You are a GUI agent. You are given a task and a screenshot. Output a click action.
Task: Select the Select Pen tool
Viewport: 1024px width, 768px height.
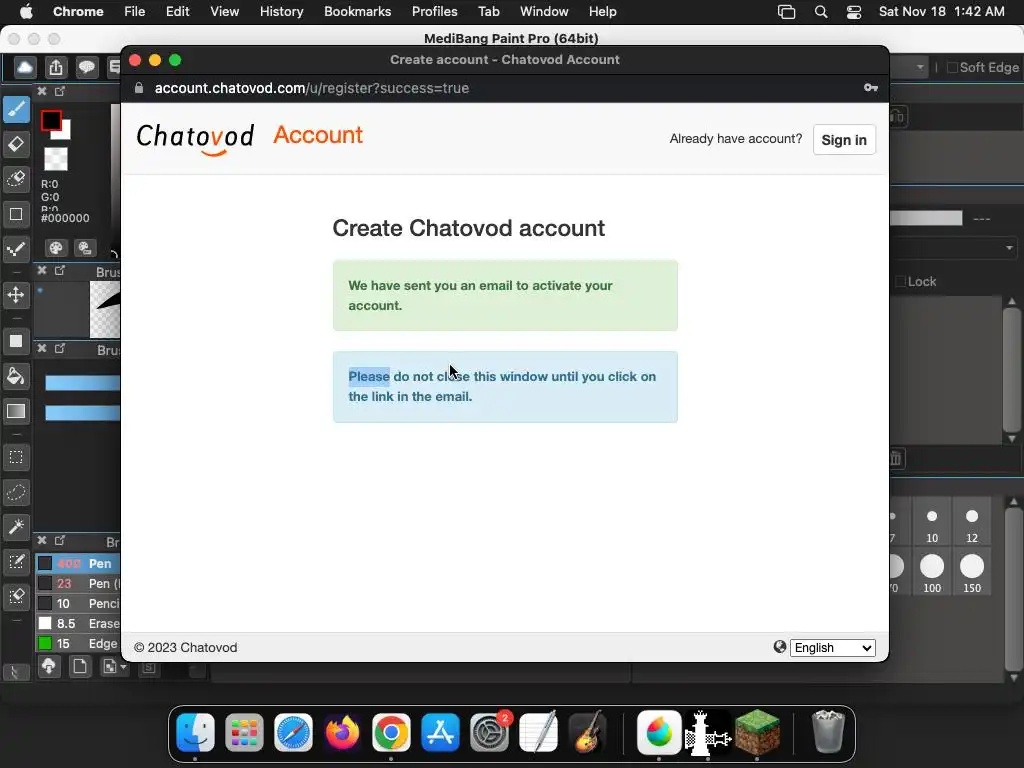(16, 561)
